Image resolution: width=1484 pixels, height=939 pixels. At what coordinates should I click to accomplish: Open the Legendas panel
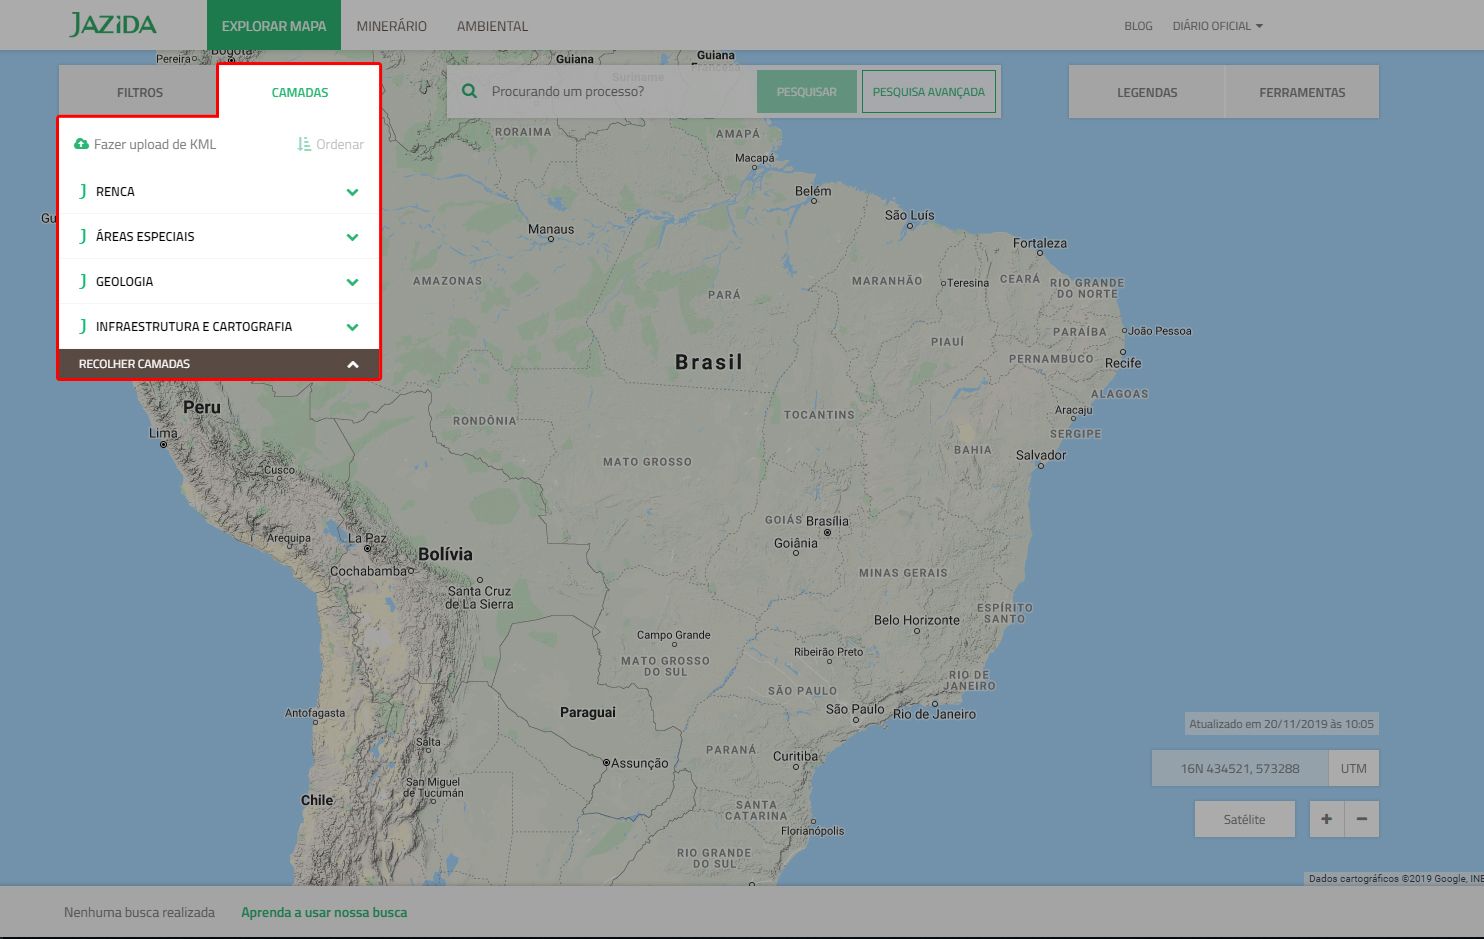(x=1147, y=92)
